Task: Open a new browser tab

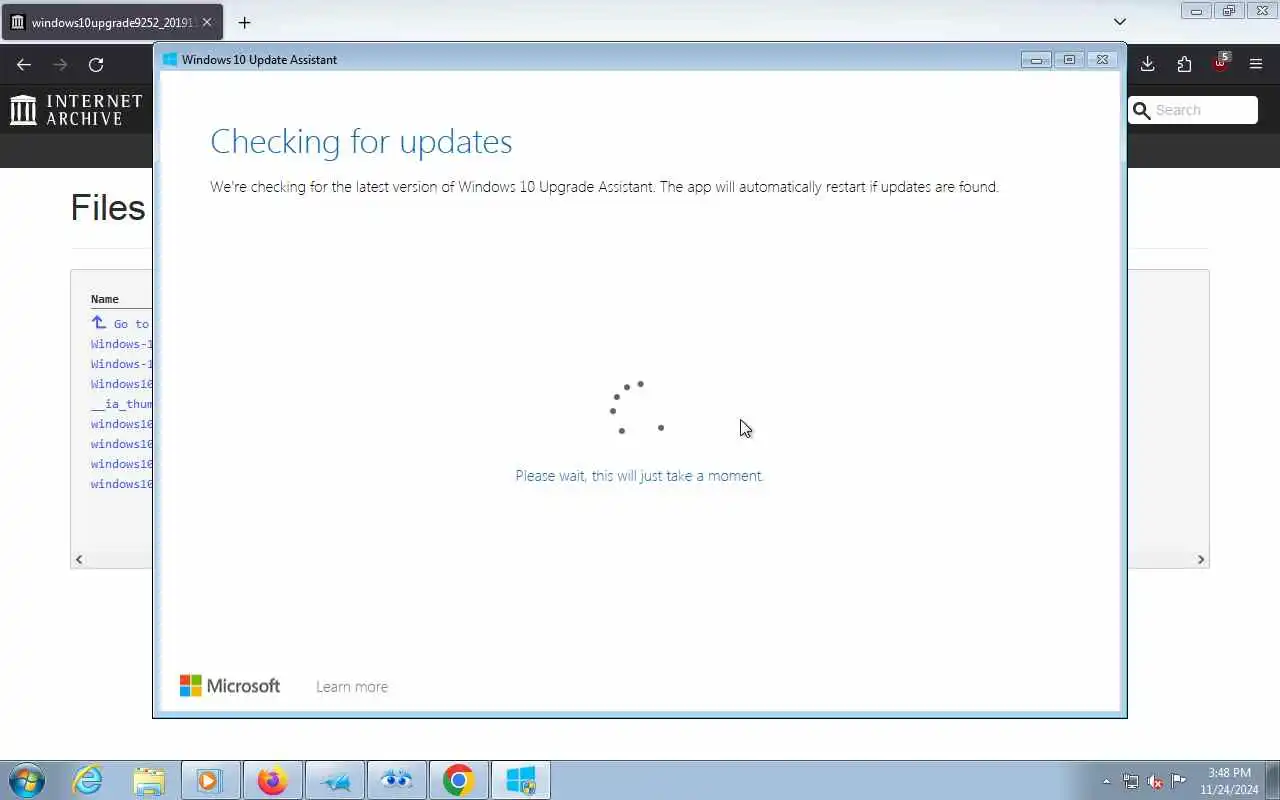Action: pos(244,22)
